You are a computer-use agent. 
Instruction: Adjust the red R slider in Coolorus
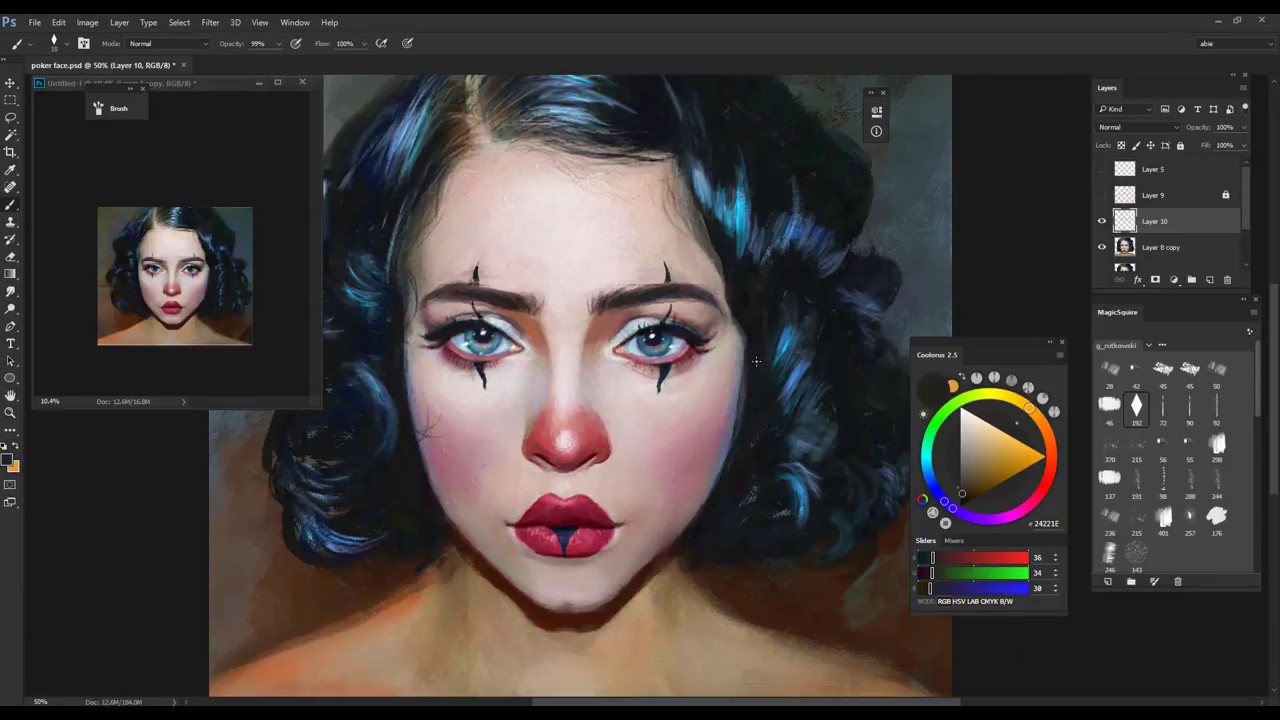click(973, 558)
